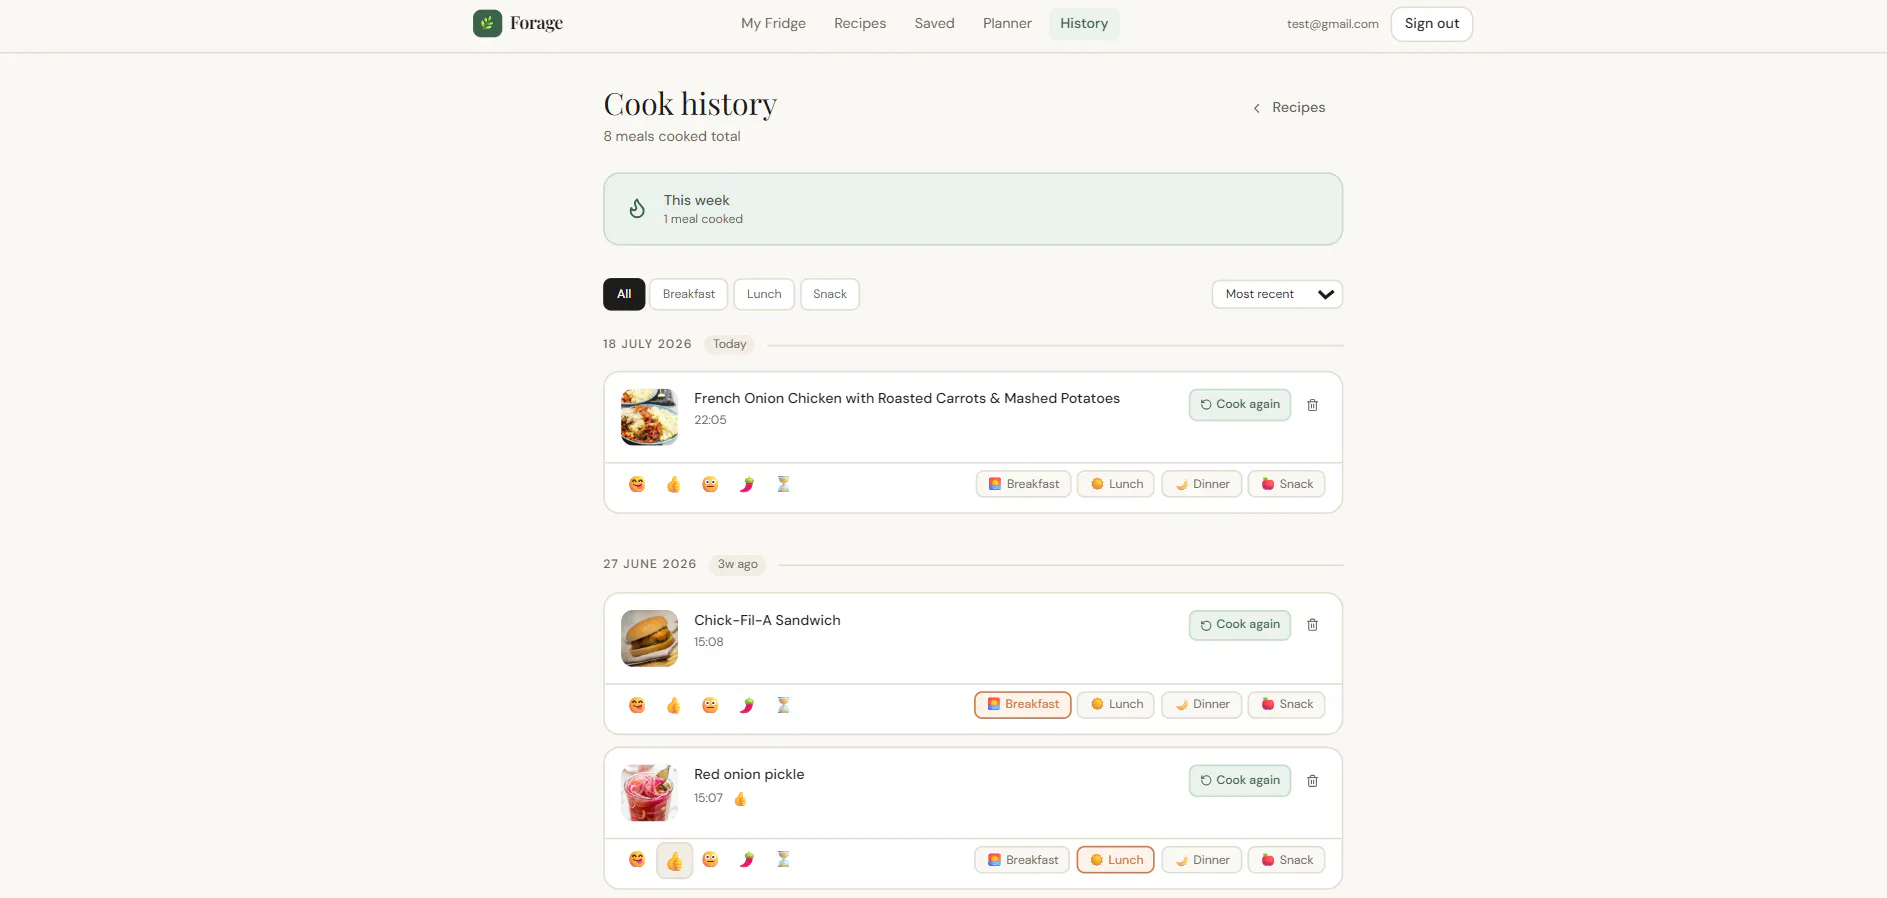
Task: Rate Red onion pickle with yummy face
Action: tap(637, 860)
